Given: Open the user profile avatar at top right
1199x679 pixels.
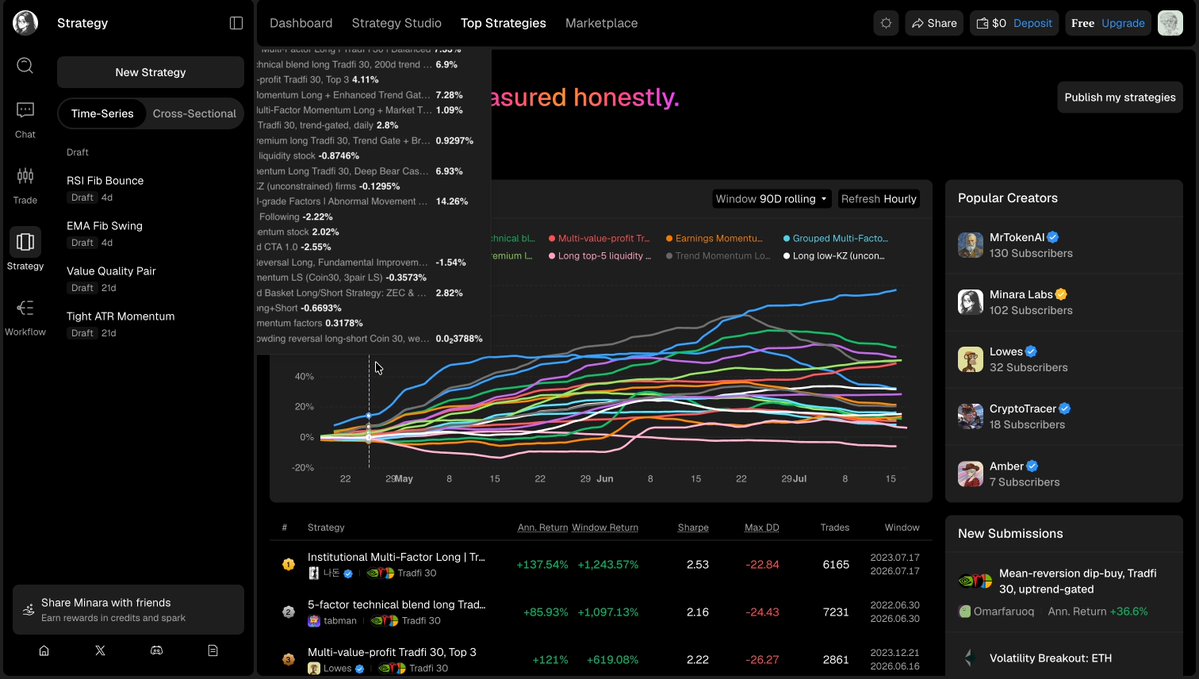Looking at the screenshot, I should click(x=1170, y=23).
